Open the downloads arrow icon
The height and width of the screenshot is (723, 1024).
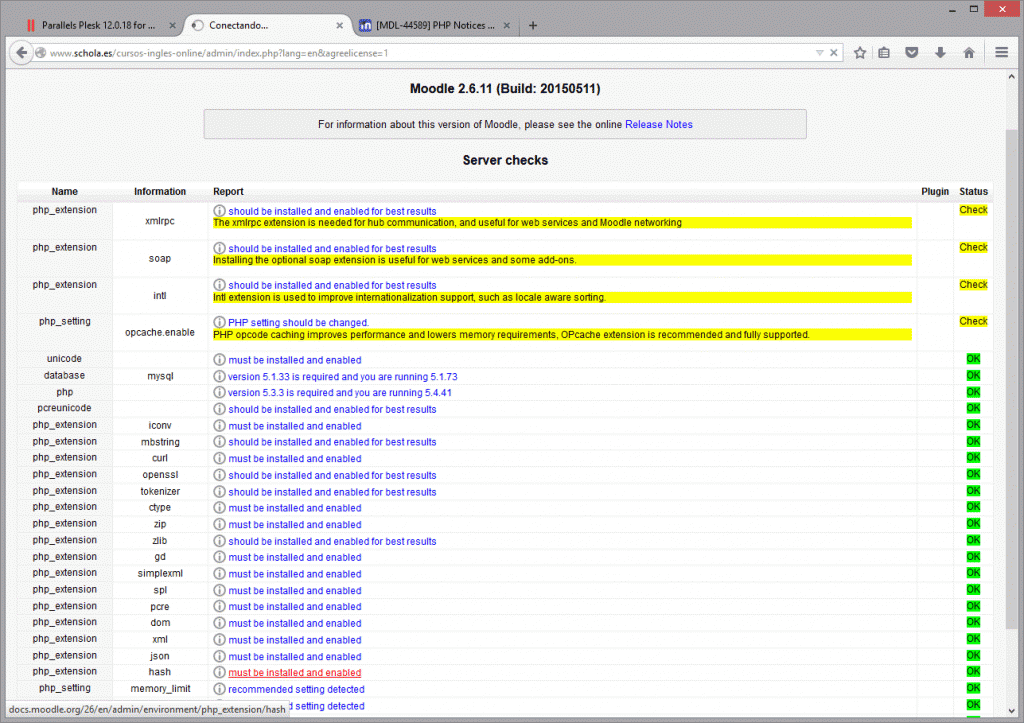point(940,53)
